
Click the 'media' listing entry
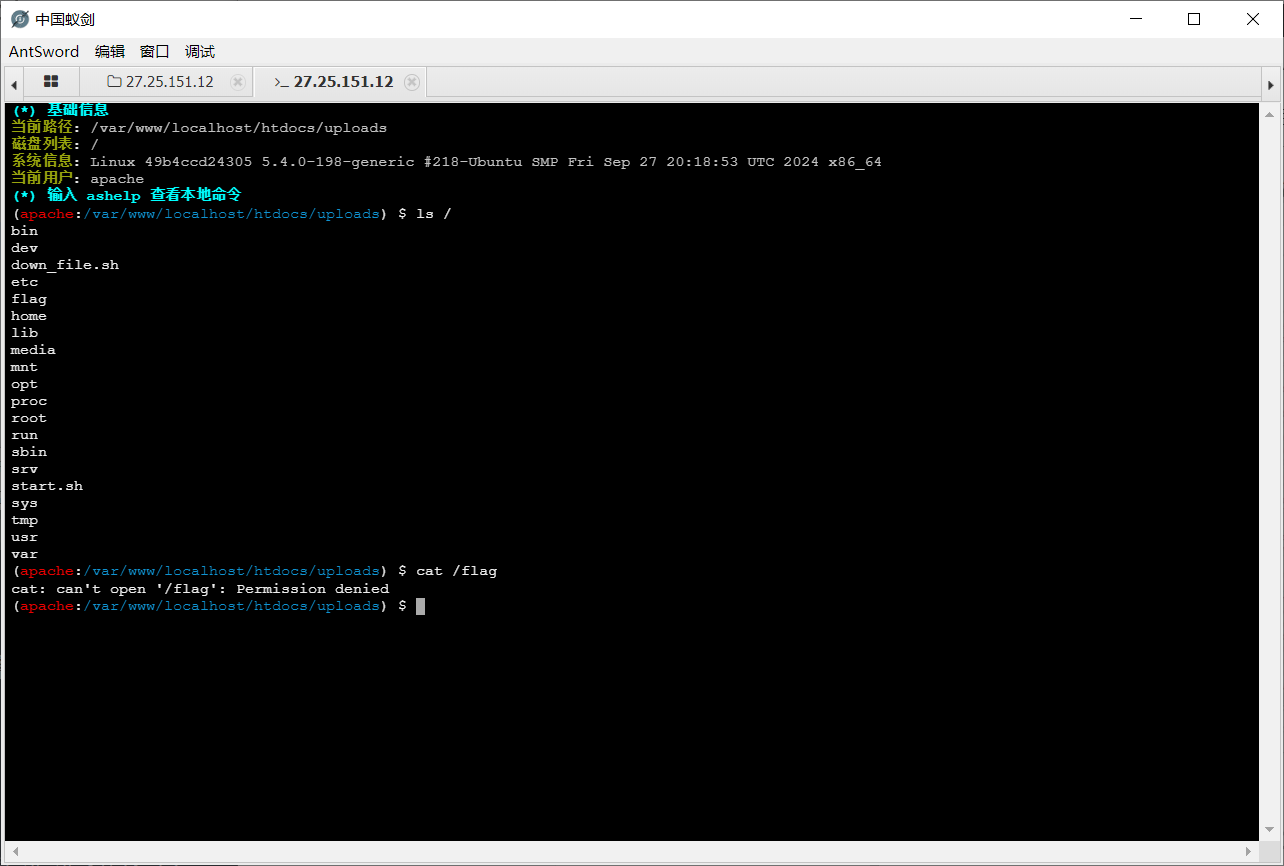[x=33, y=350]
